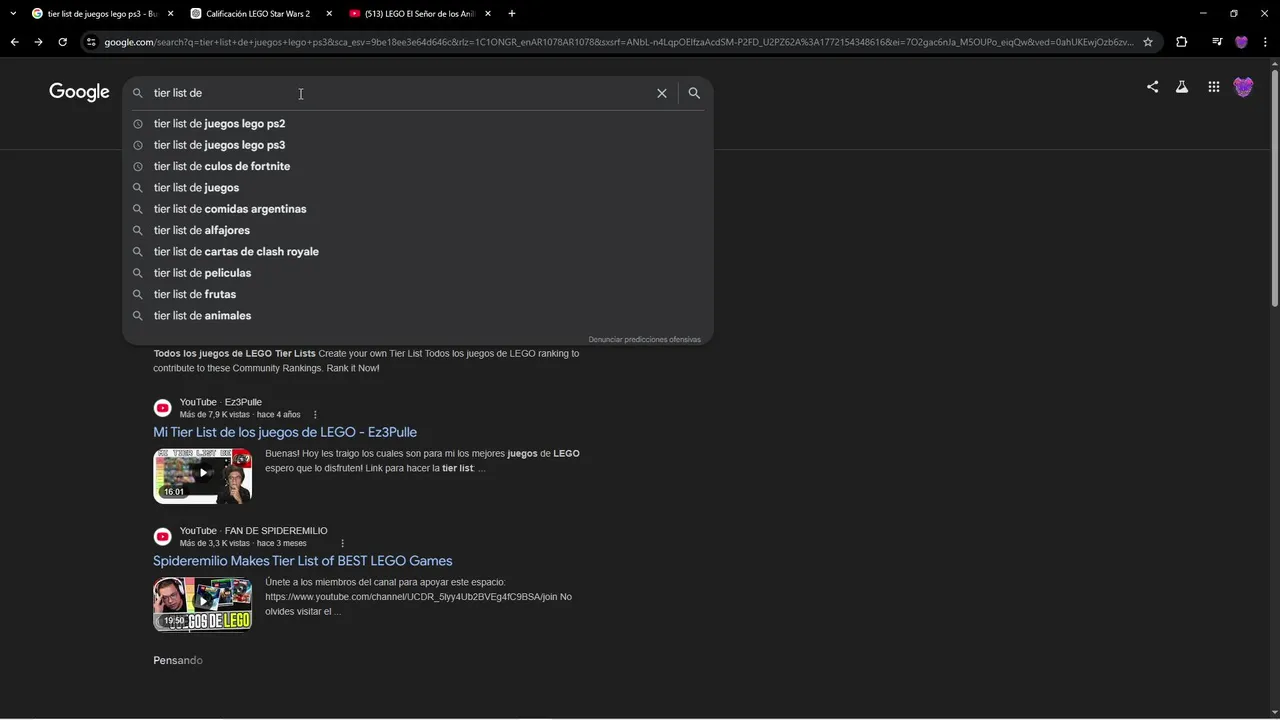Open the Google account avatar
The image size is (1280, 720).
tap(1243, 88)
